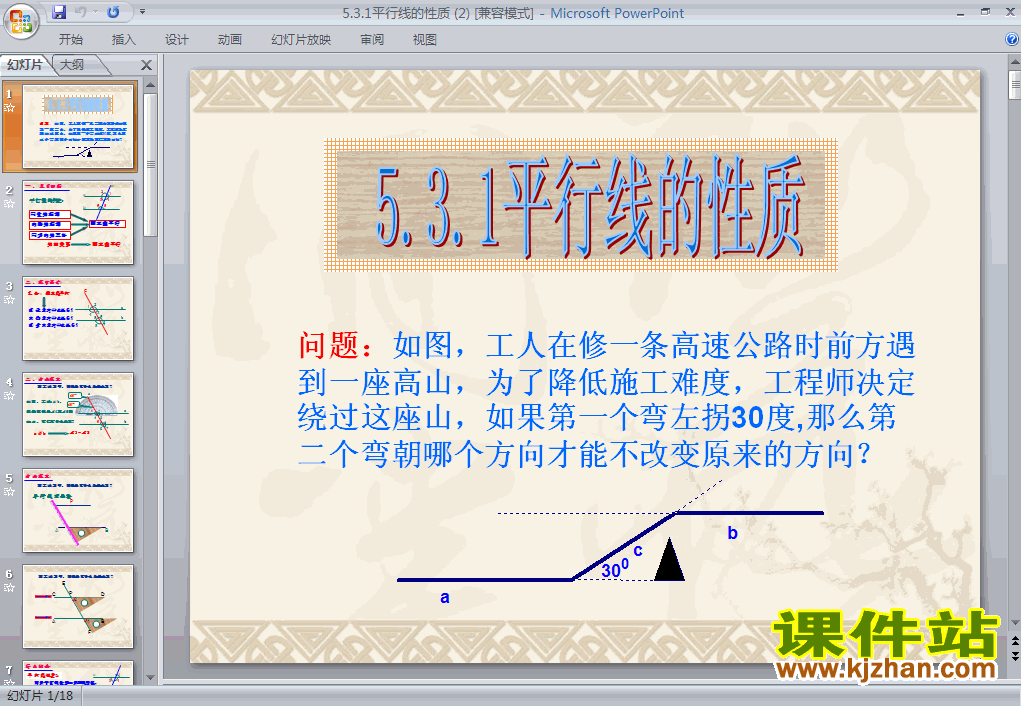This screenshot has height=706, width=1021.
Task: Close the slides thumbnail pane
Action: click(x=147, y=65)
